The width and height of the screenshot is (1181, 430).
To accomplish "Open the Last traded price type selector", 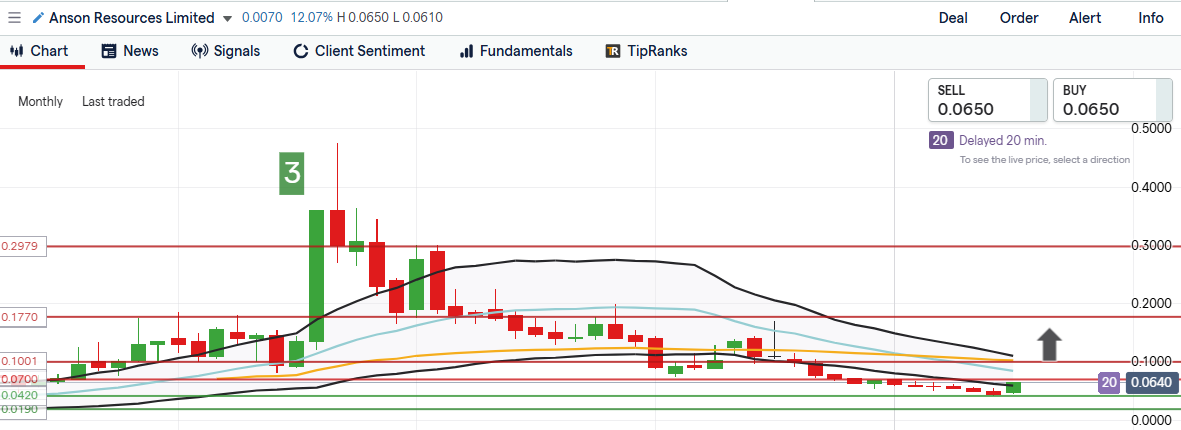I will pyautogui.click(x=113, y=101).
